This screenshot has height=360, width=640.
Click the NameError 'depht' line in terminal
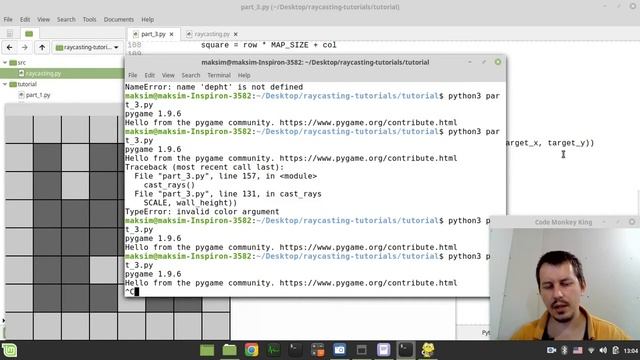click(214, 87)
